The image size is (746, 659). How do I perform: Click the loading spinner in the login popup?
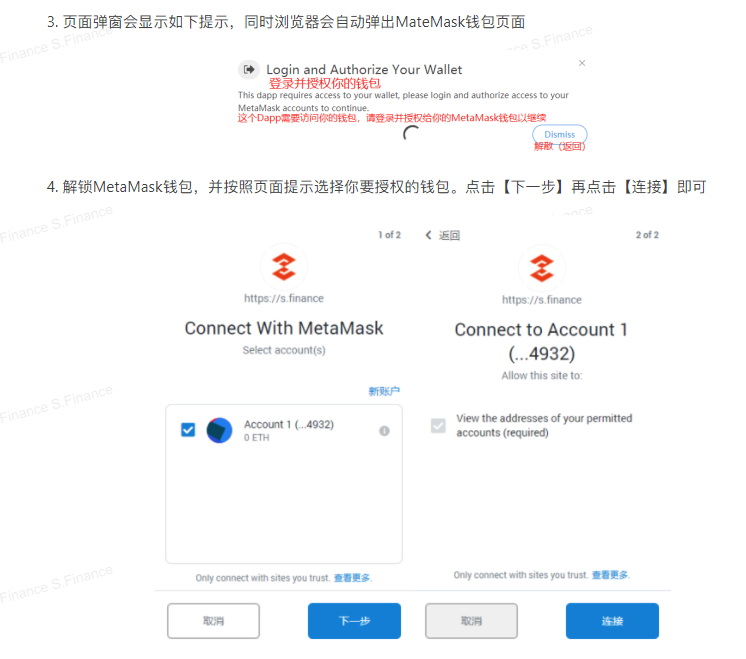point(411,134)
